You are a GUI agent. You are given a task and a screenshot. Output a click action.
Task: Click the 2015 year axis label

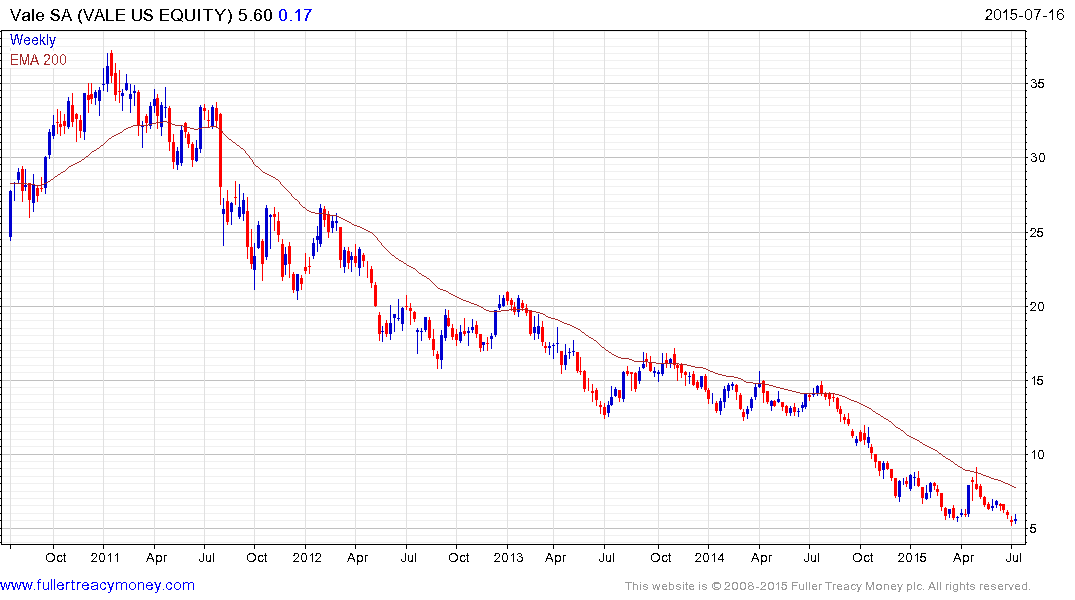click(911, 557)
